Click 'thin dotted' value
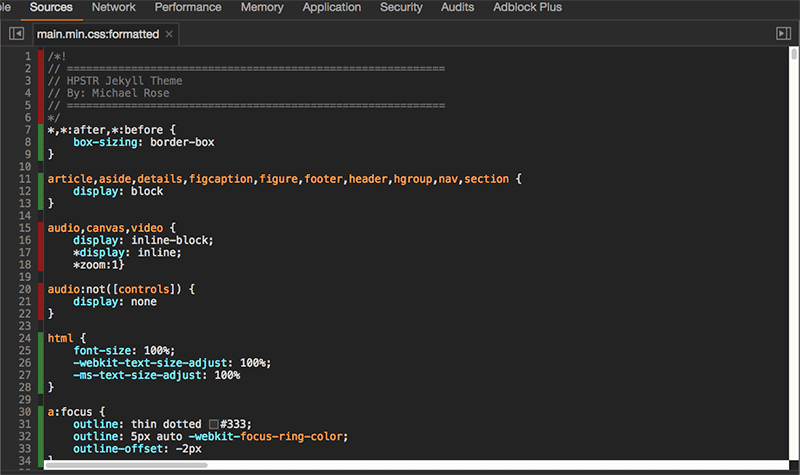 pyautogui.click(x=166, y=424)
